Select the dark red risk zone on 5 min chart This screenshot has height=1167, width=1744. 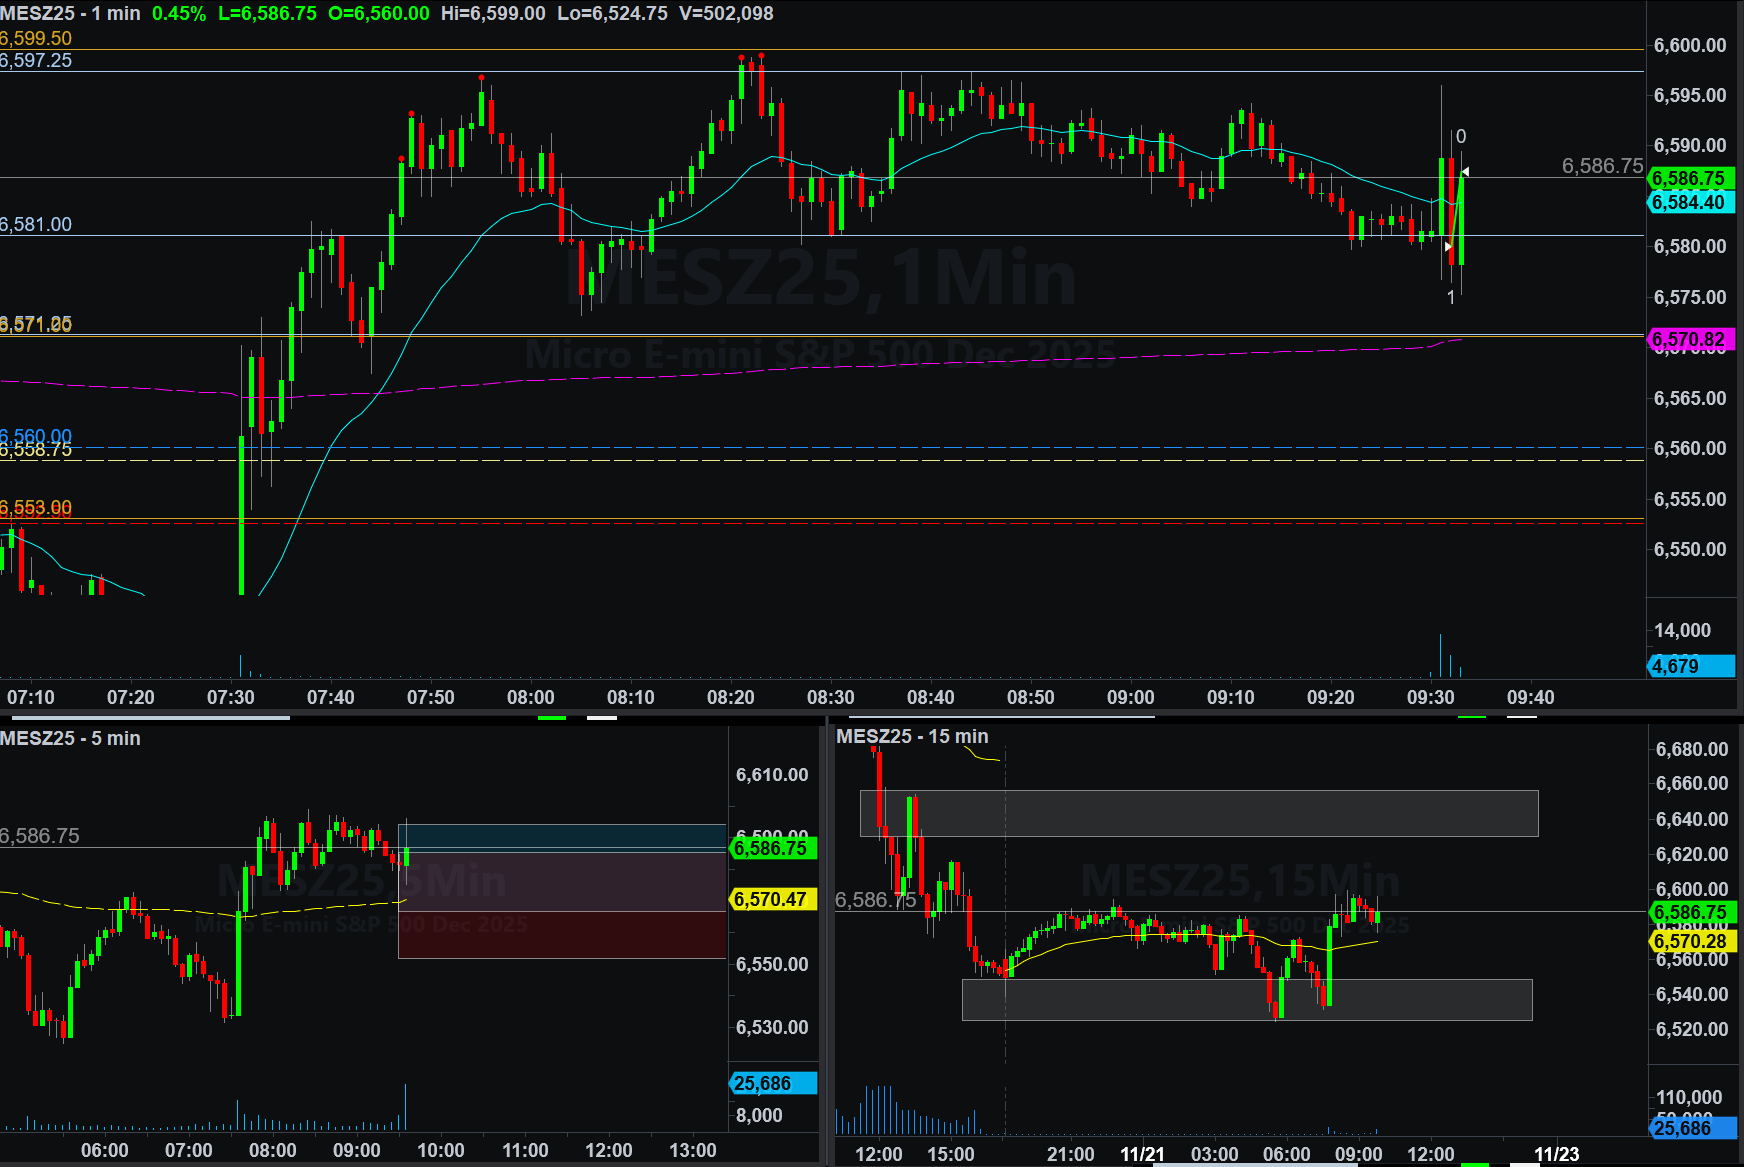point(561,934)
